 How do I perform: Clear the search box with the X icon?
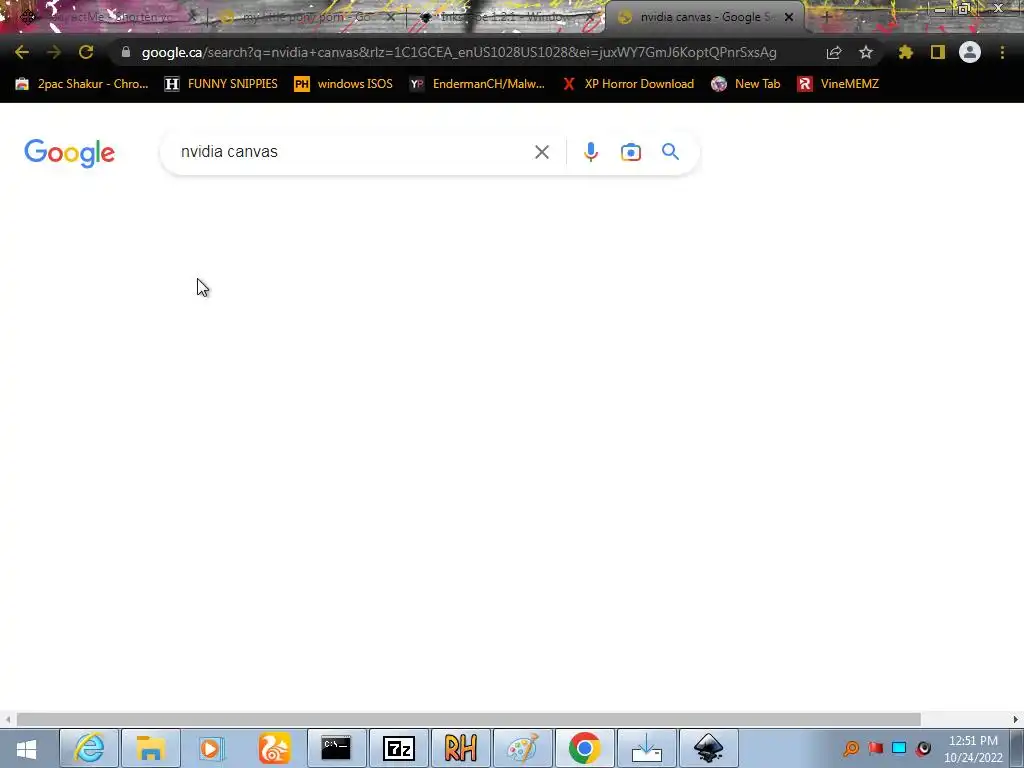tap(541, 152)
